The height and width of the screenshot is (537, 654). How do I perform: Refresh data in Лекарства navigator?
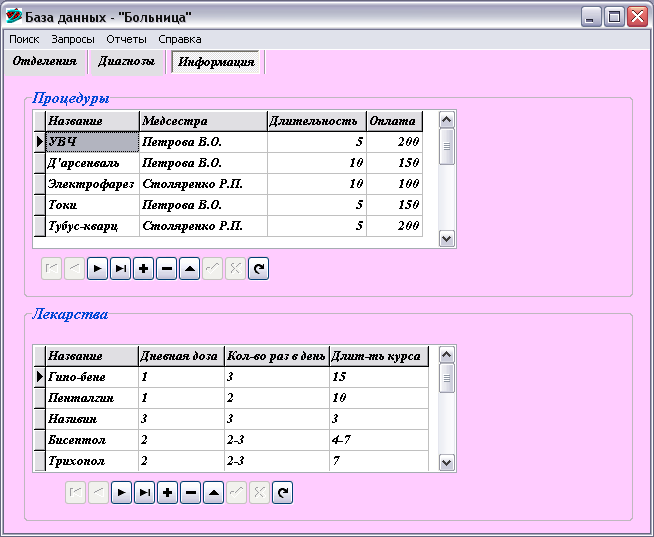pyautogui.click(x=282, y=492)
